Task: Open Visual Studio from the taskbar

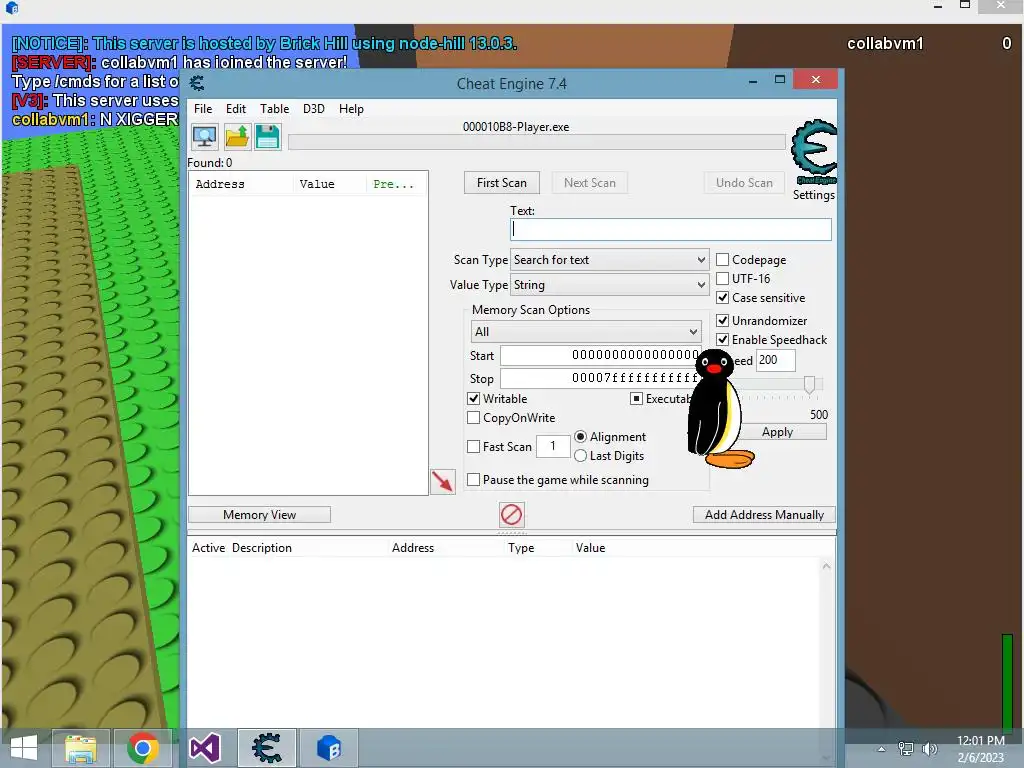Action: click(x=205, y=748)
